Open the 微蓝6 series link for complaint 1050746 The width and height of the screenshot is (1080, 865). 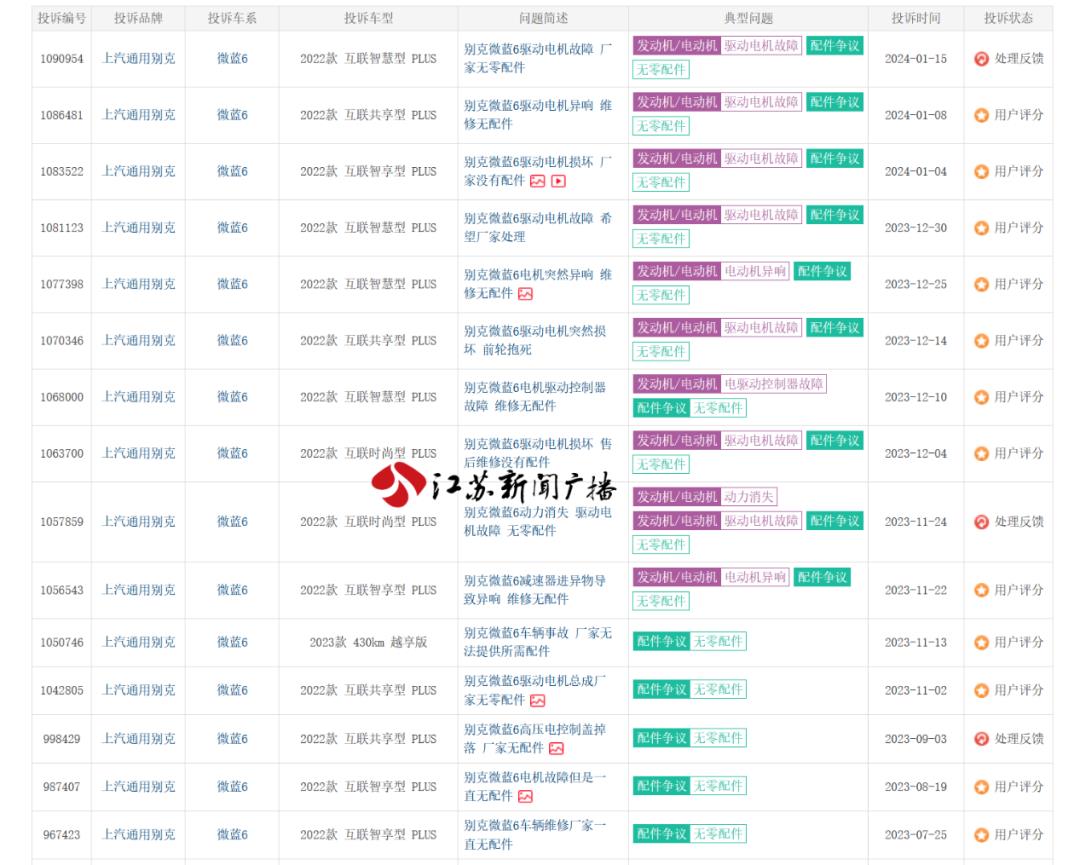(232, 642)
